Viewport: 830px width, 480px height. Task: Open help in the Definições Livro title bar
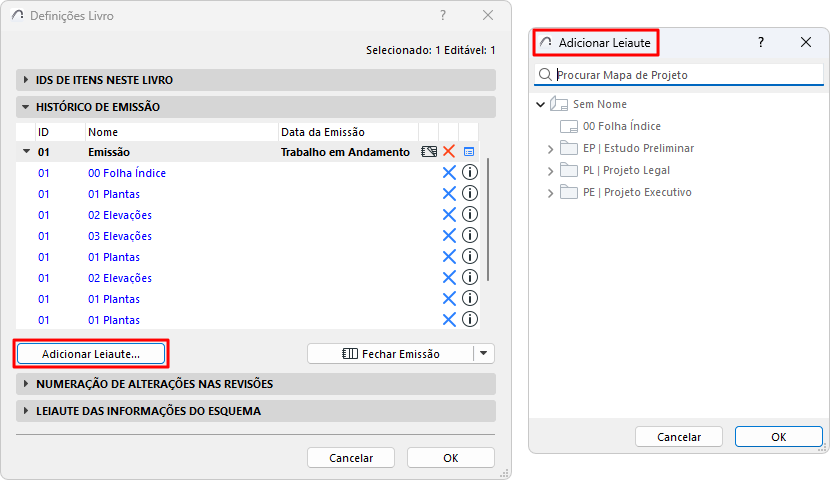443,15
